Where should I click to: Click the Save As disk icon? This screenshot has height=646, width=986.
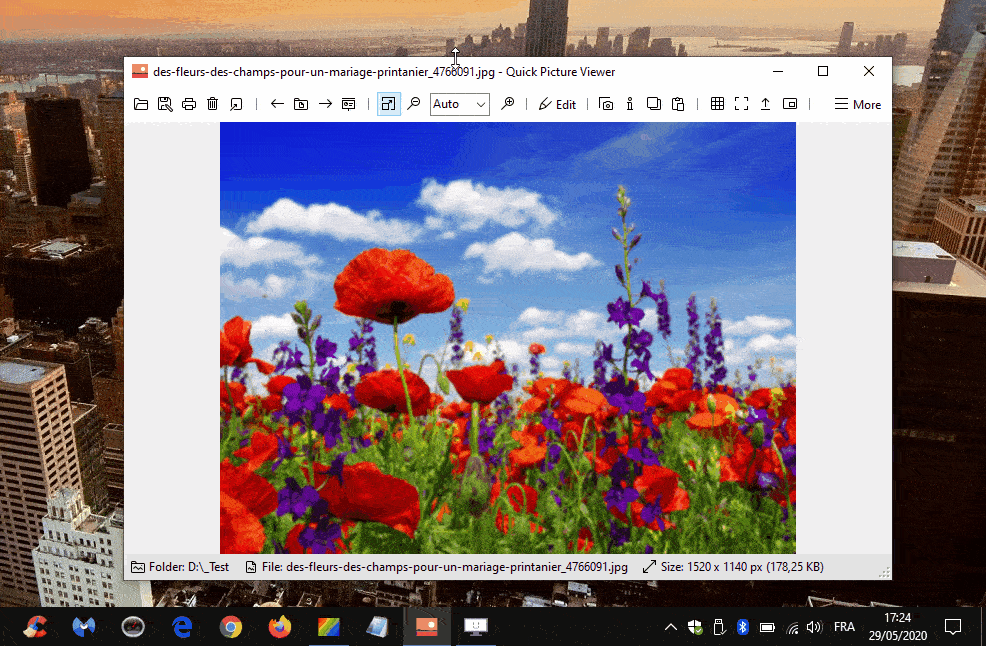tap(165, 104)
